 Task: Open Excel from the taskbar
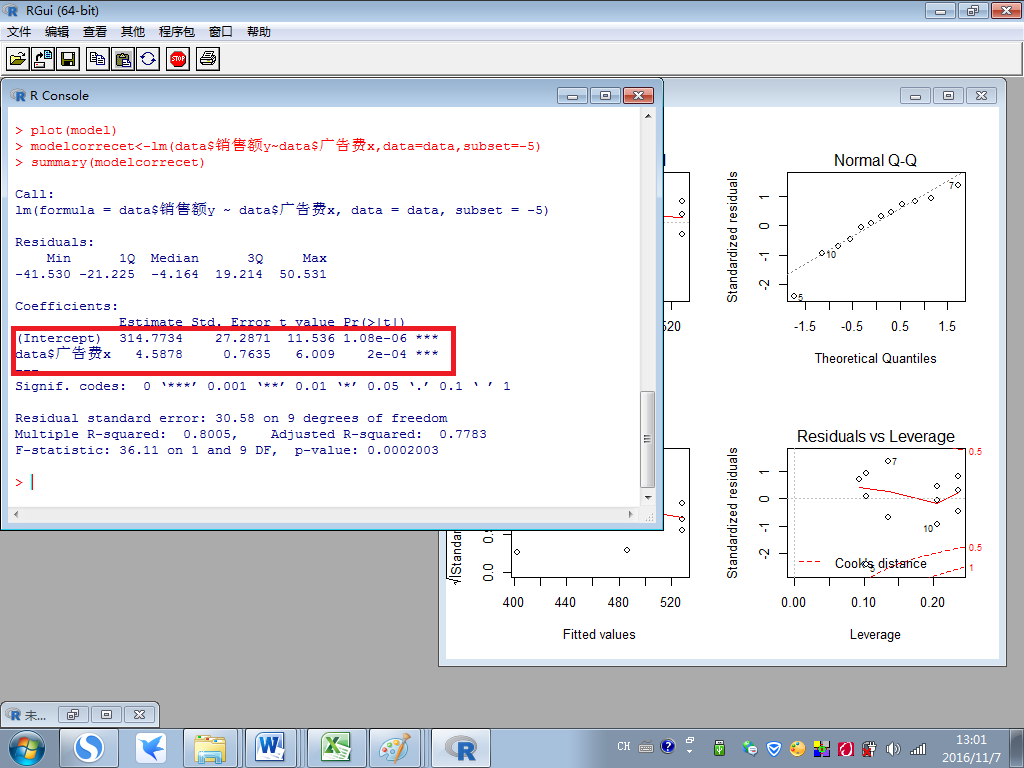tap(333, 747)
